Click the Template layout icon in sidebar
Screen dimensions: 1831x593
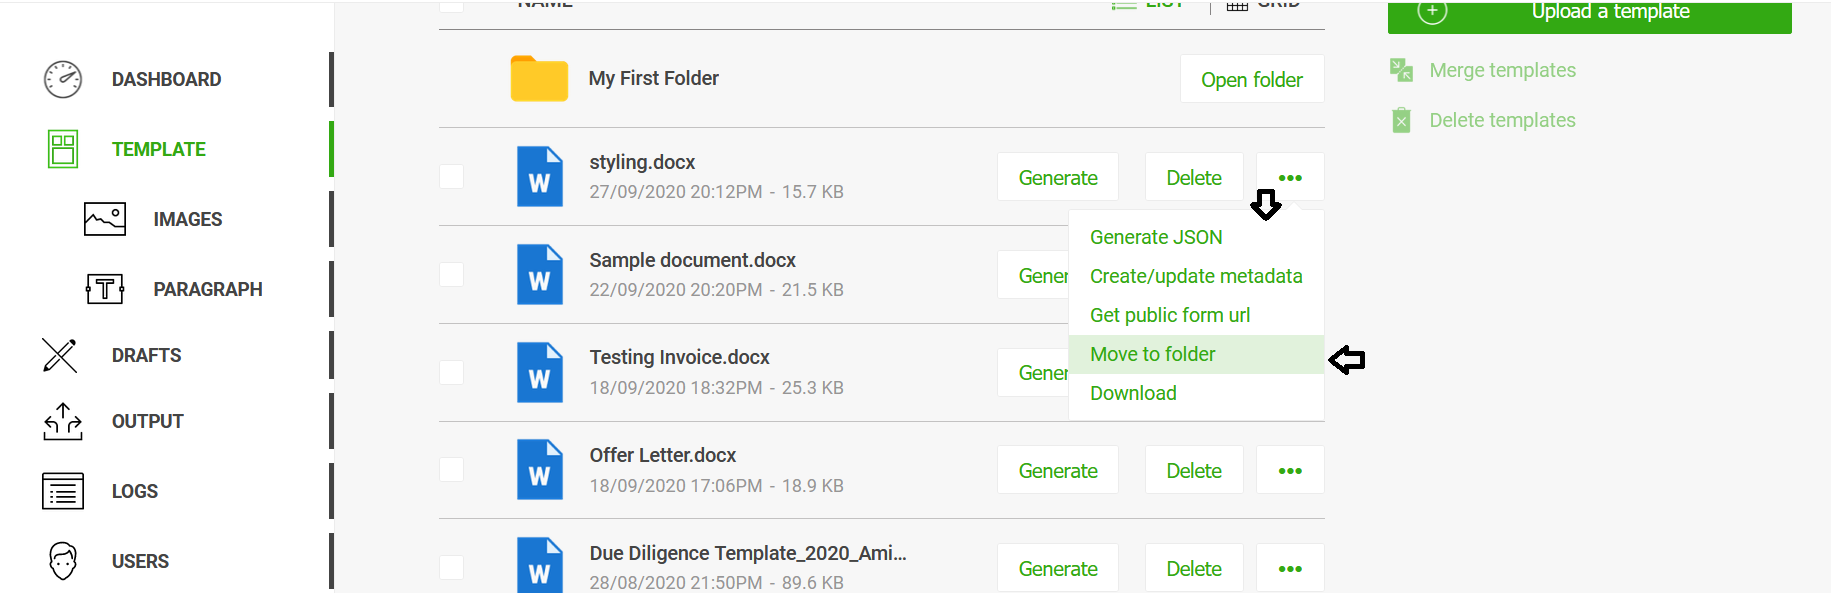[x=63, y=149]
